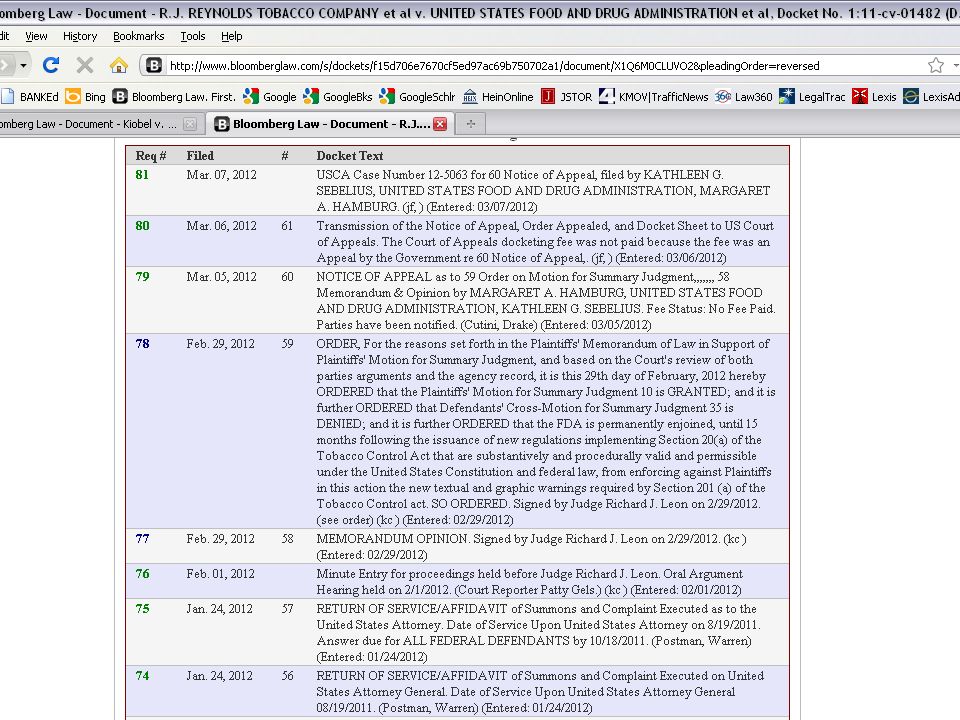Click the Bloomberg site icon in address bar
The image size is (960, 720).
click(154, 66)
